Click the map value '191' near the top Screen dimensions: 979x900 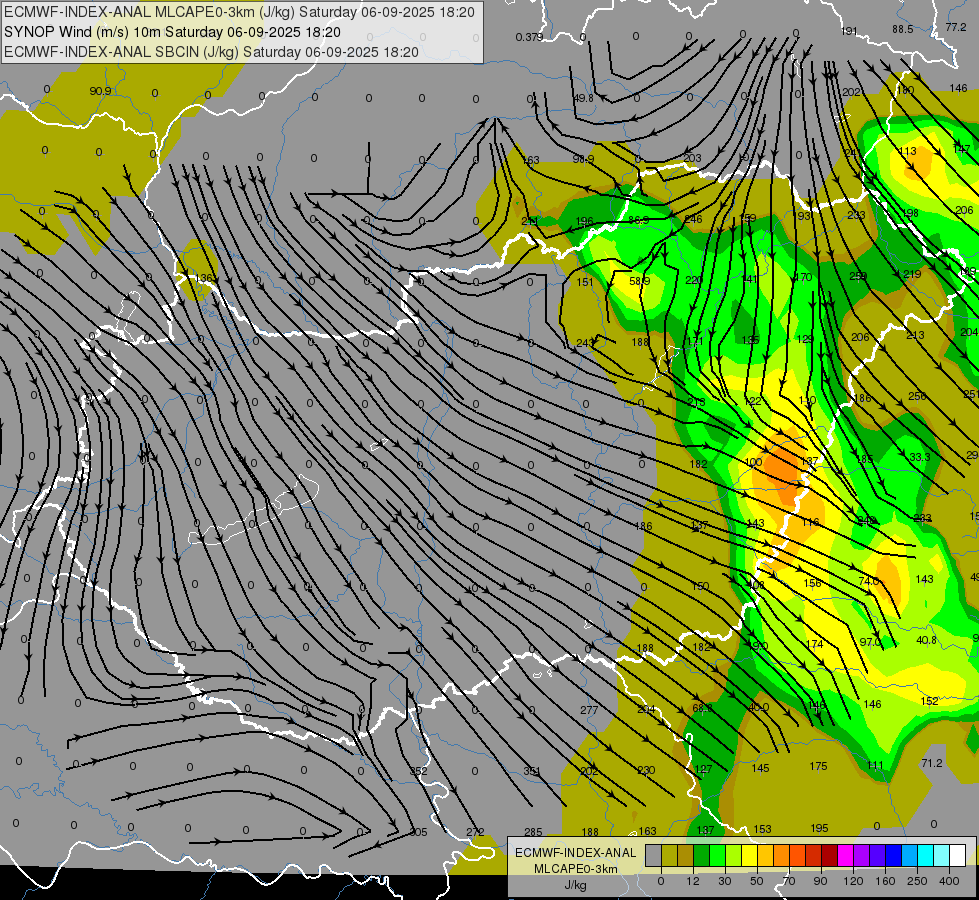coord(850,31)
